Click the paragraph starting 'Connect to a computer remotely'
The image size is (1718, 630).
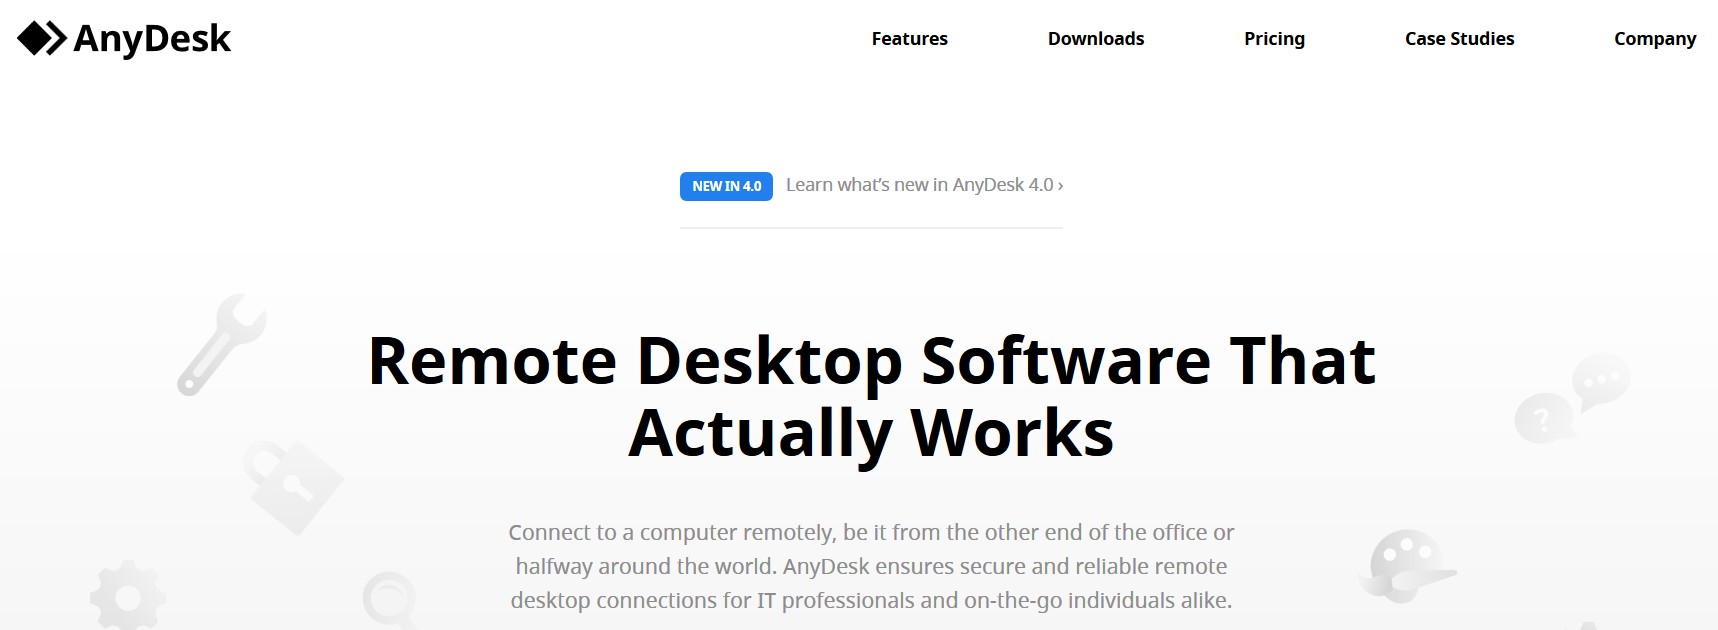(871, 566)
